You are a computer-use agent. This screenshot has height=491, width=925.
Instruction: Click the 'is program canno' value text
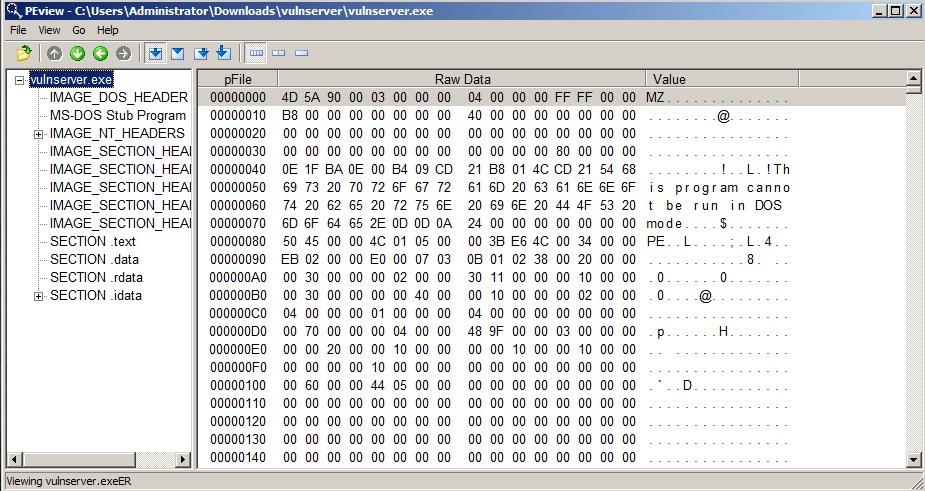tap(720, 188)
